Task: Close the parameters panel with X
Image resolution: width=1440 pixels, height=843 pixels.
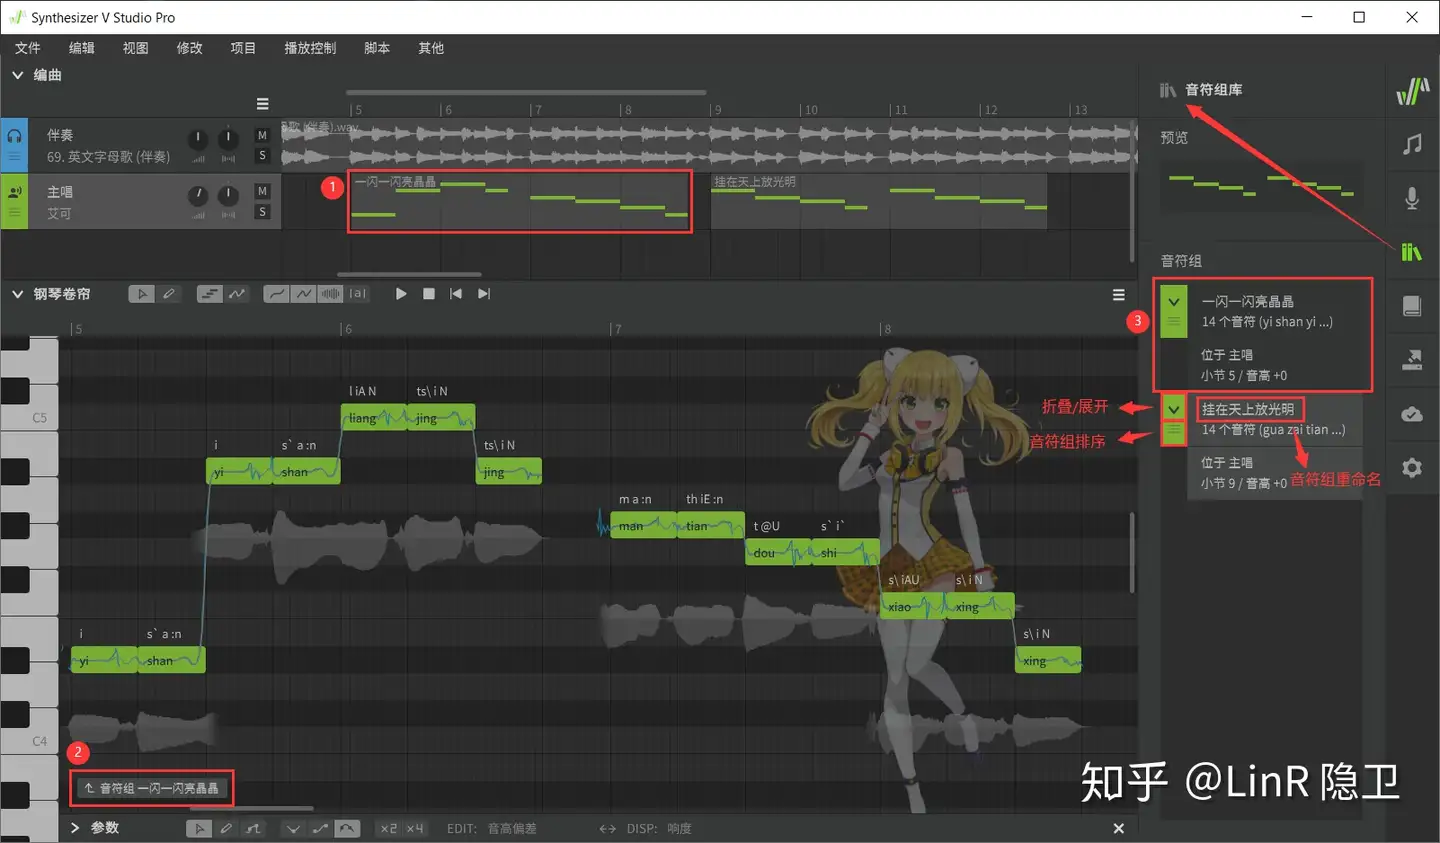Action: [x=1119, y=828]
